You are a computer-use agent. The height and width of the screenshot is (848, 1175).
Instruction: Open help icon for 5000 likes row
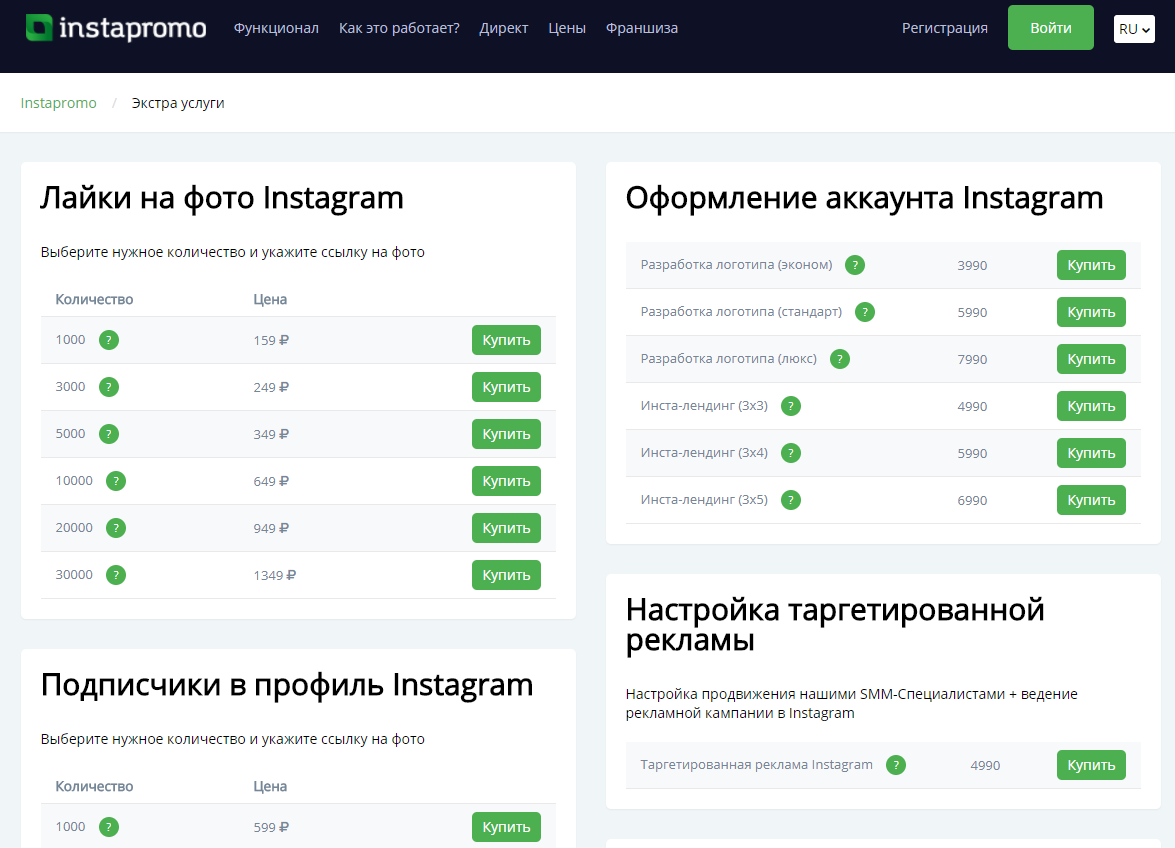pos(109,434)
